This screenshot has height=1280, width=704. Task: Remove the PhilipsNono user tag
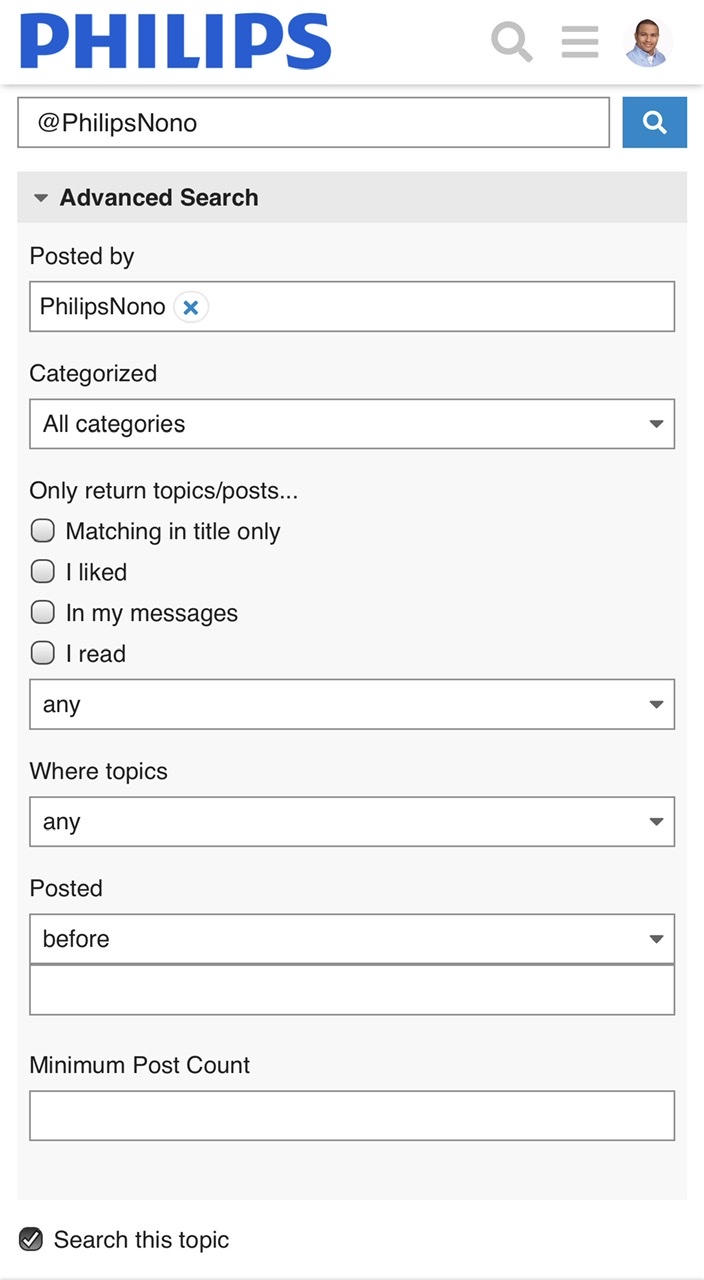click(191, 307)
